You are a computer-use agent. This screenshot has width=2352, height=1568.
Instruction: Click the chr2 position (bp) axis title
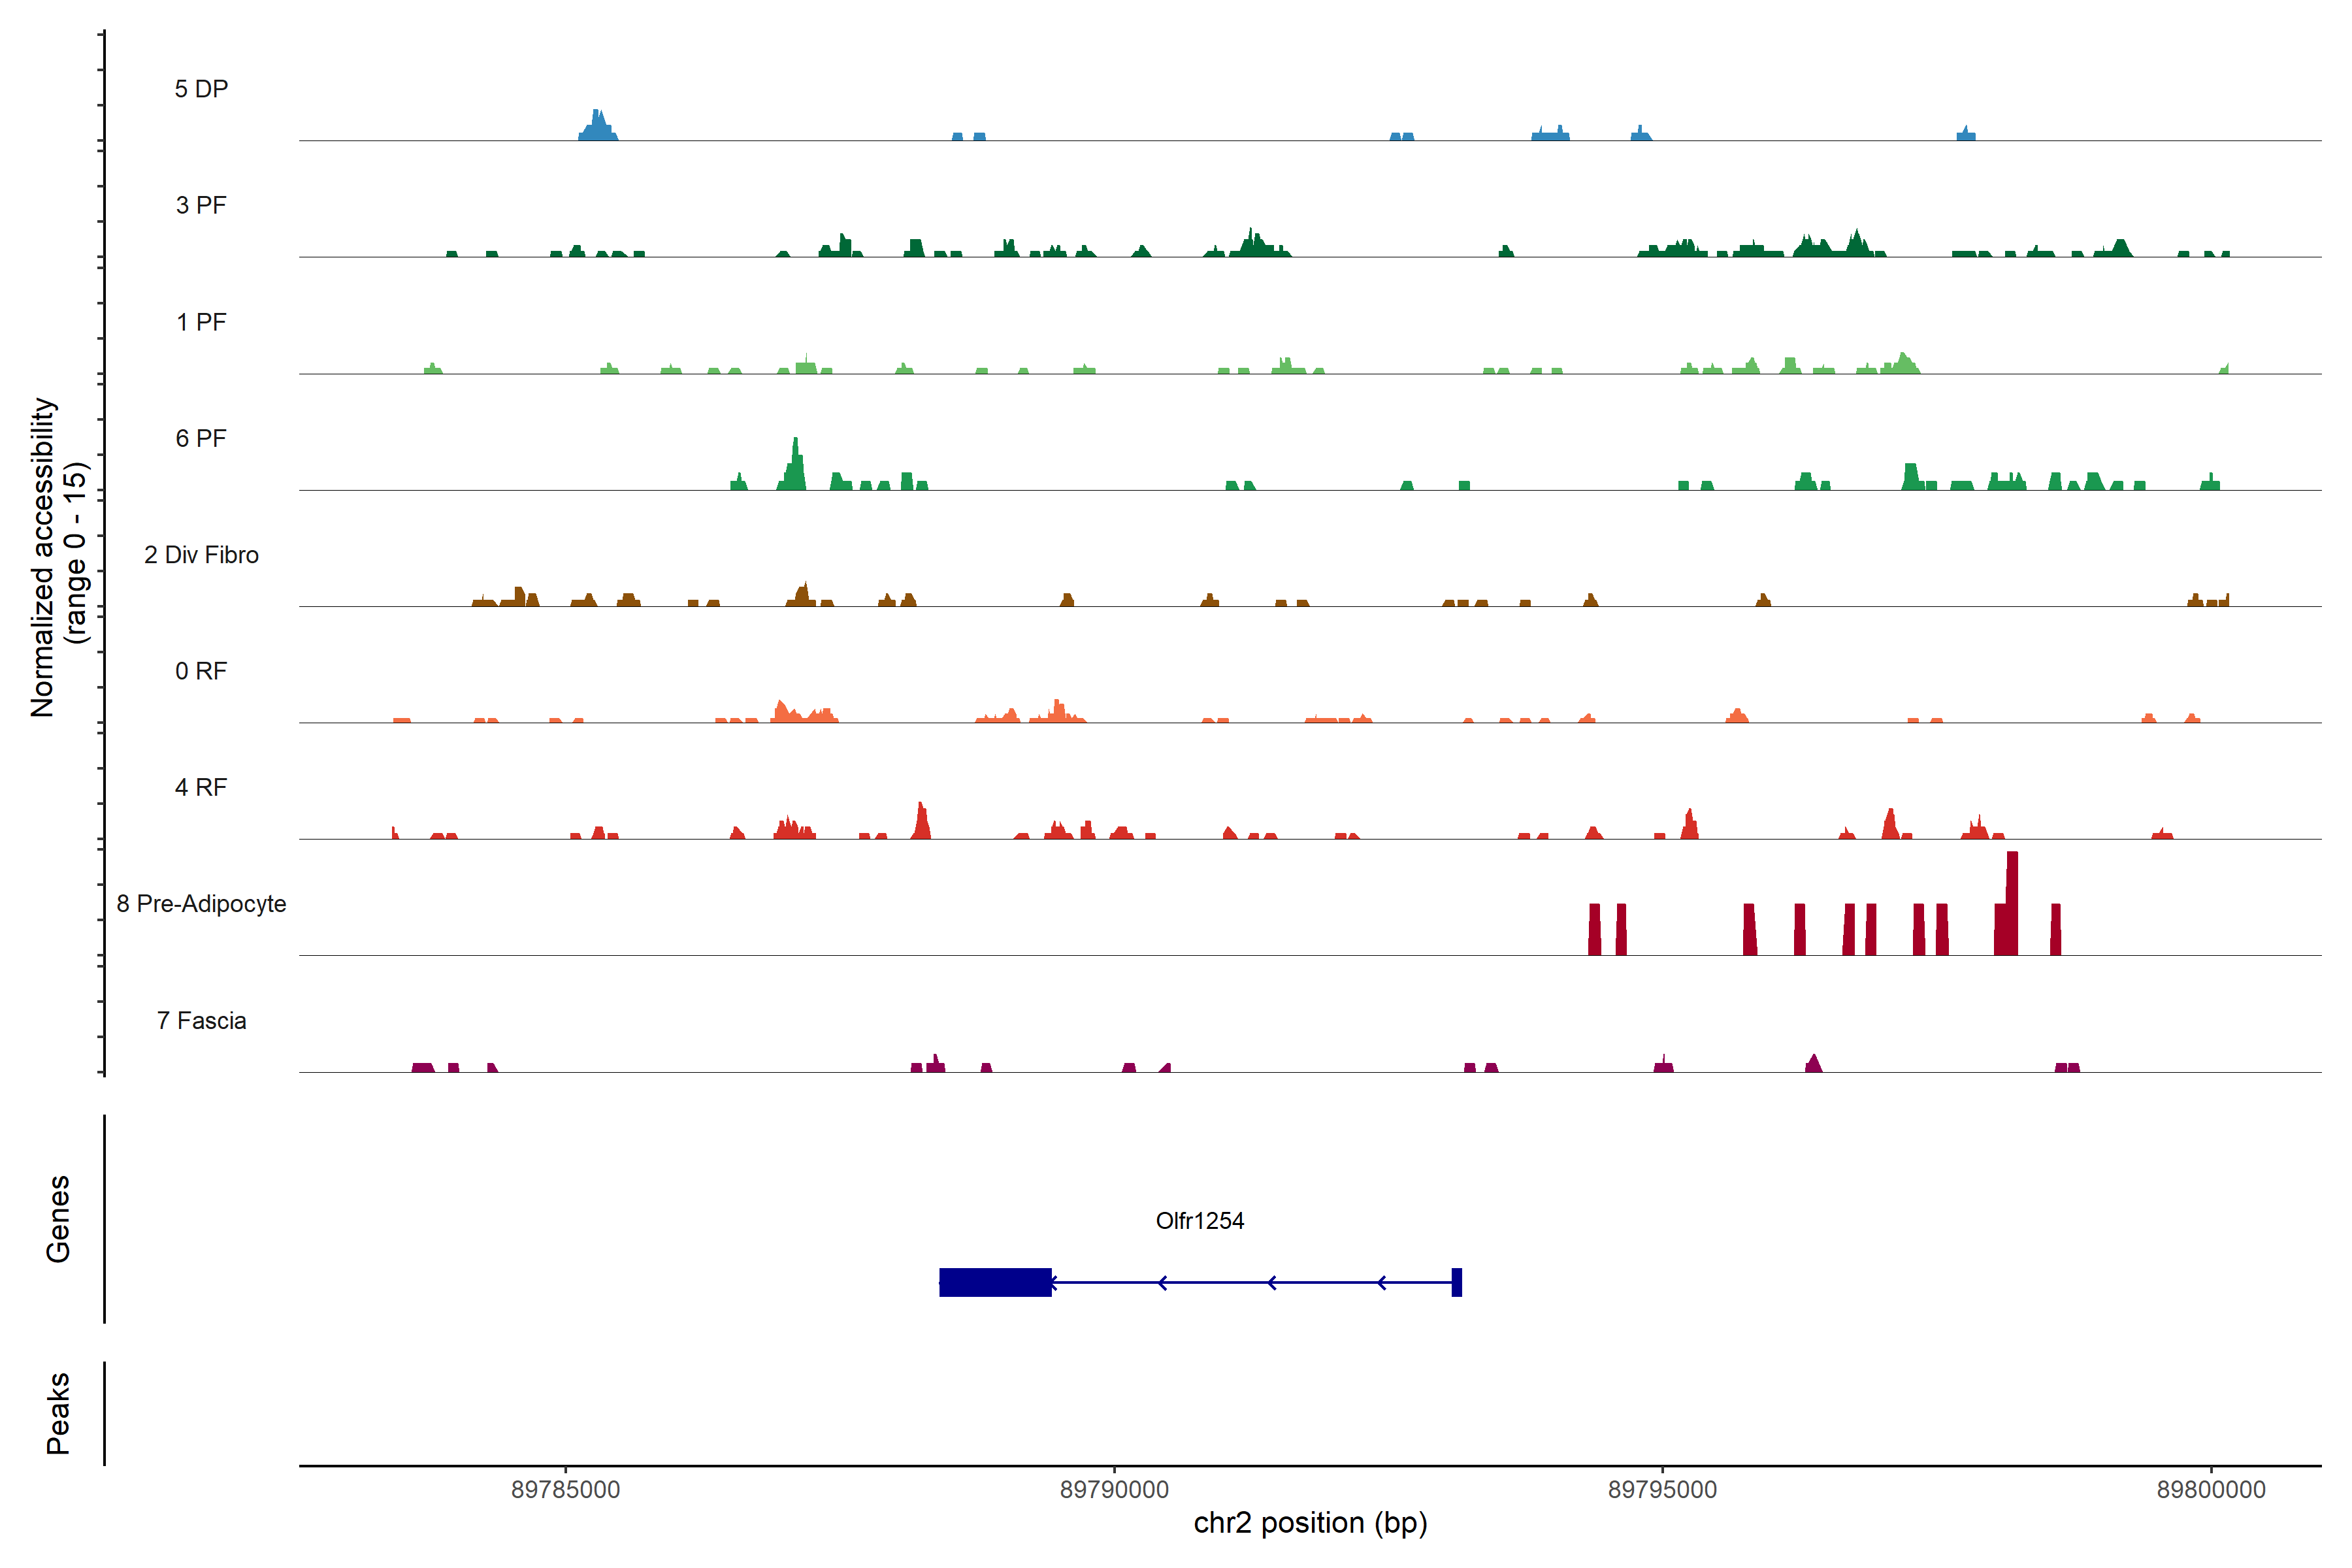tap(1310, 1523)
